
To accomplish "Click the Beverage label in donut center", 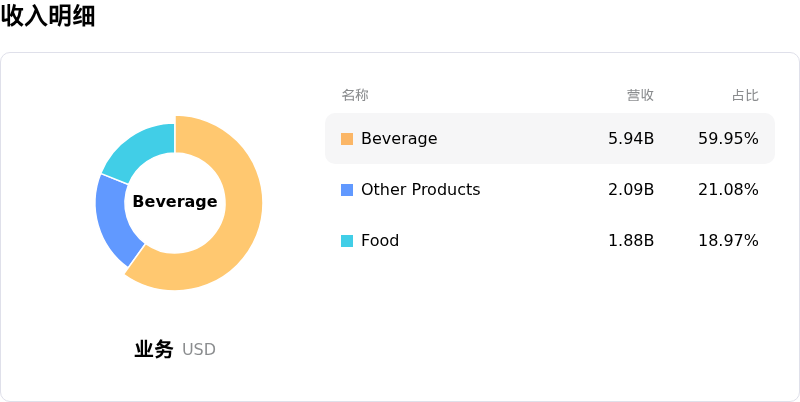I will coord(175,202).
